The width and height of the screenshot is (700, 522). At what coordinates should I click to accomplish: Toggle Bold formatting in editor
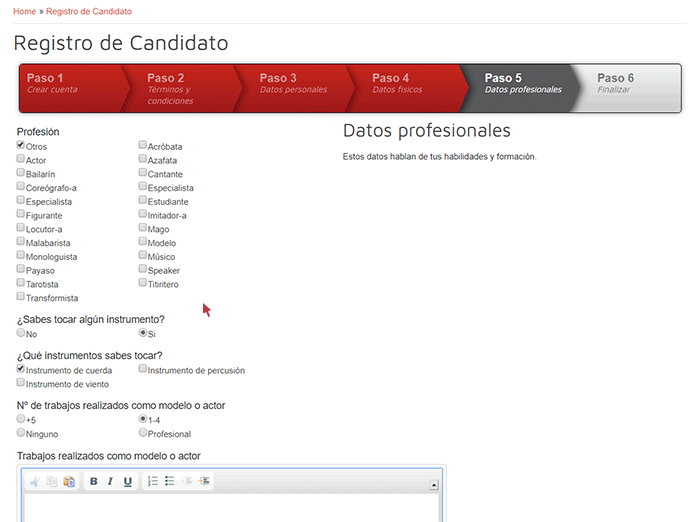coord(93,481)
